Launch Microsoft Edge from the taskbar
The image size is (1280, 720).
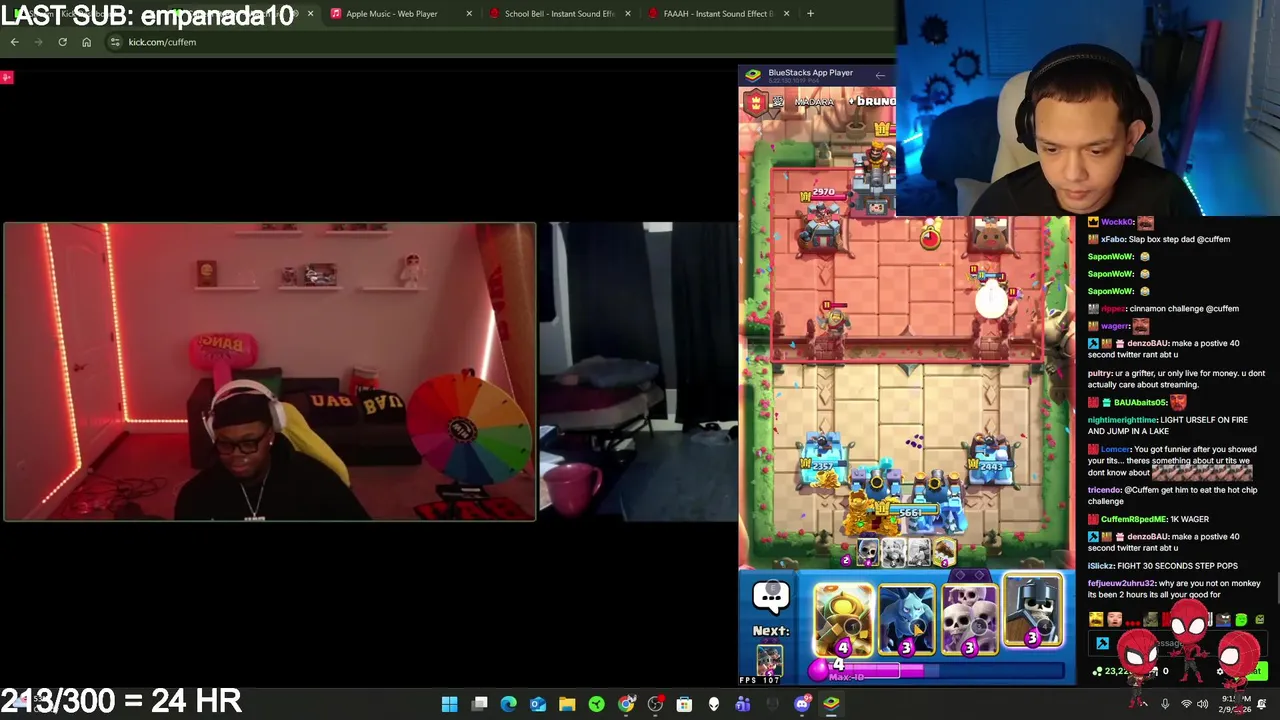pos(508,704)
